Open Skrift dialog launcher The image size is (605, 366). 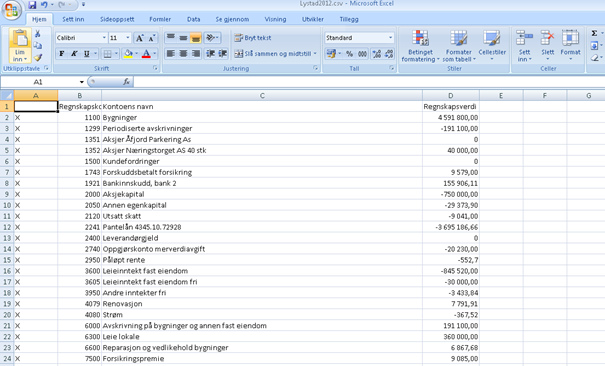[155, 68]
